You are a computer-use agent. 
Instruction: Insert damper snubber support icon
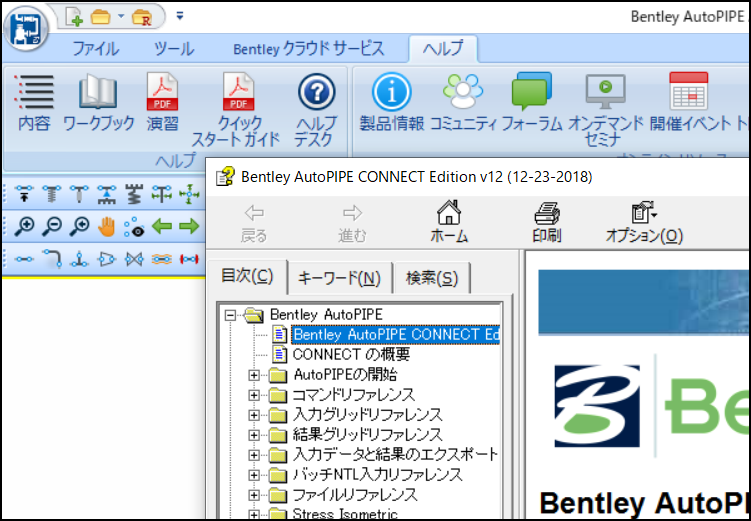click(x=79, y=194)
